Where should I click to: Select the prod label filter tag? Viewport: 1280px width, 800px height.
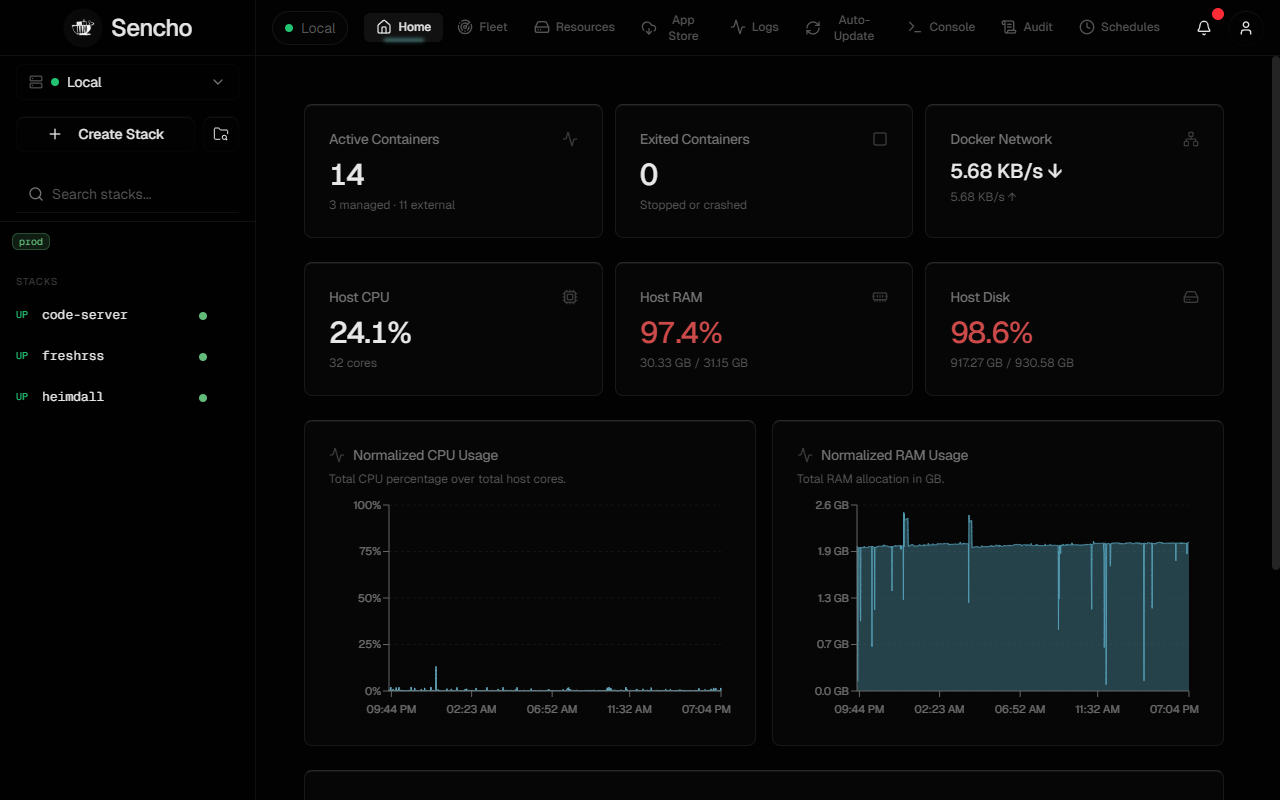click(x=31, y=242)
